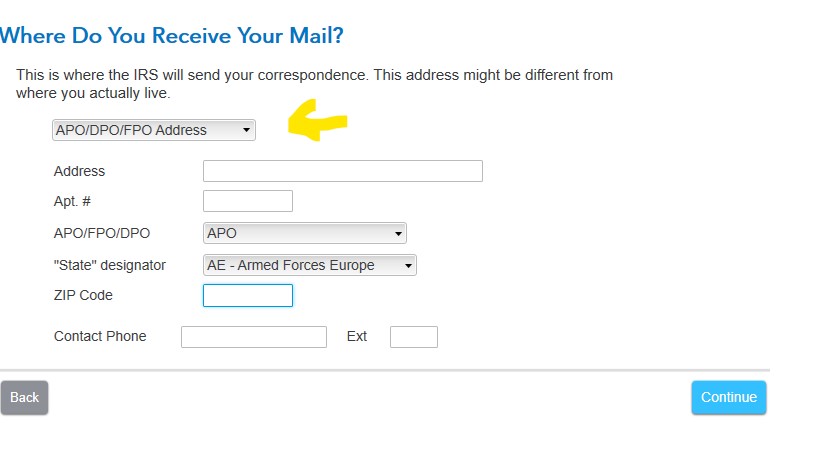Click into the Address text field

(x=342, y=171)
